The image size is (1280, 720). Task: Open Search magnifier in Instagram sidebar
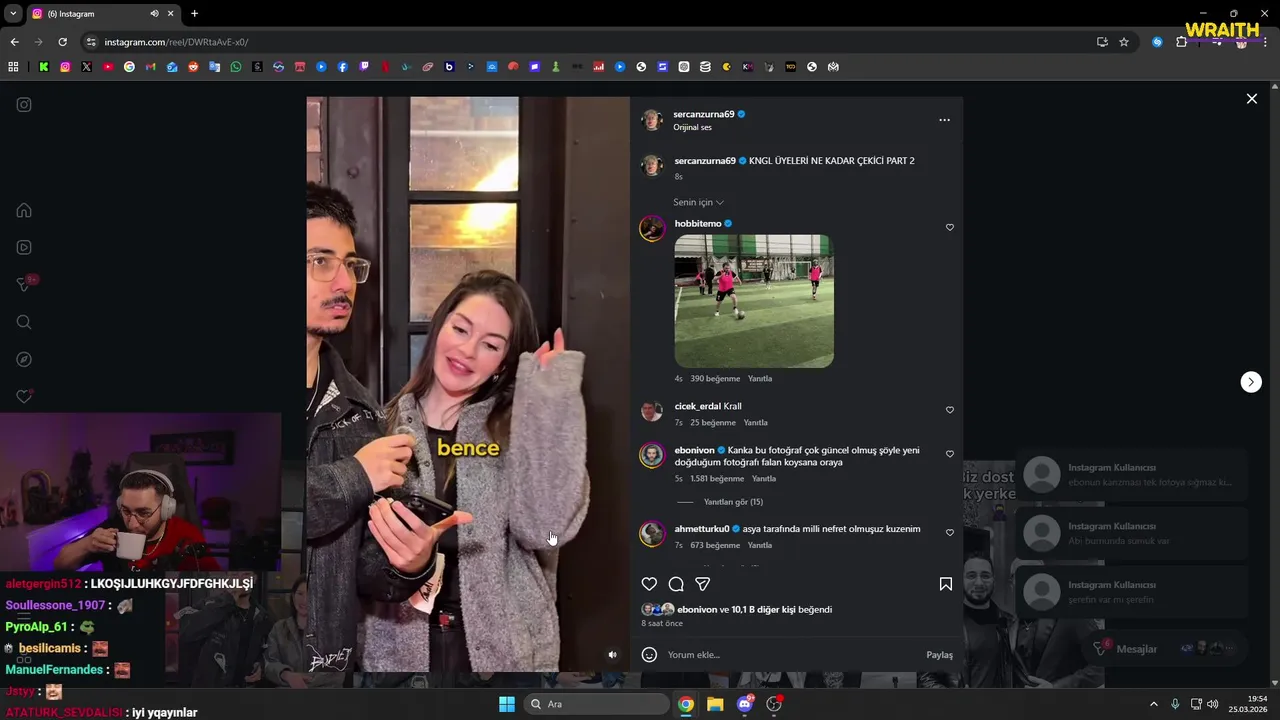click(24, 322)
